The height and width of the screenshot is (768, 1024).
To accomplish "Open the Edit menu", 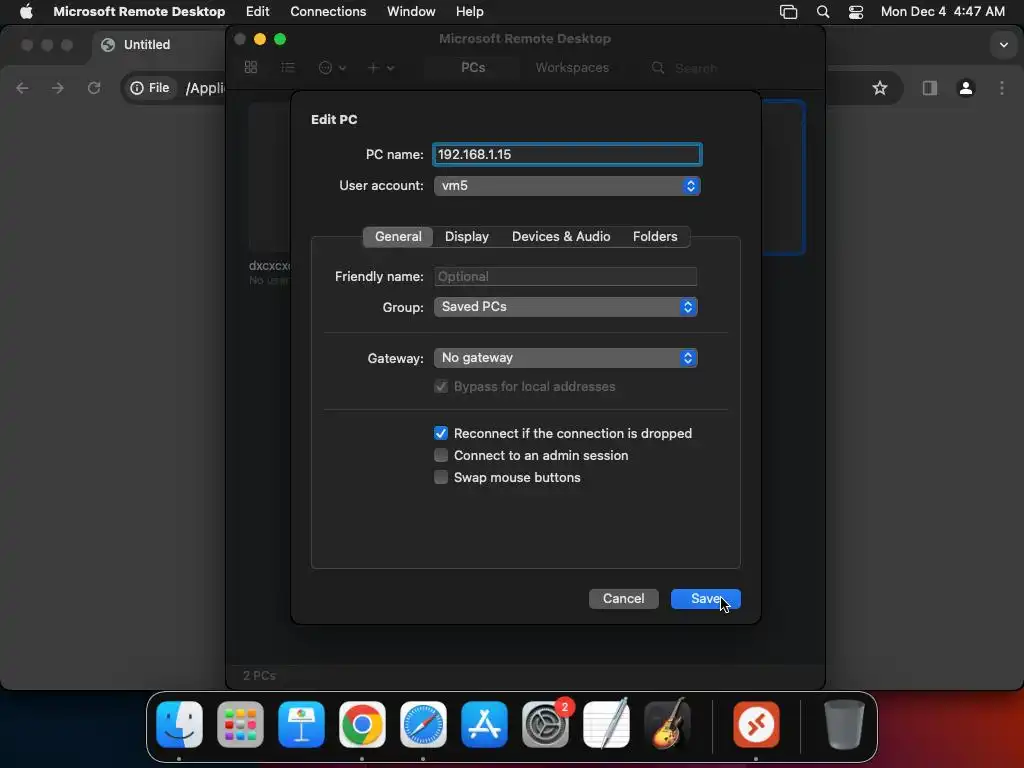I will 257,12.
